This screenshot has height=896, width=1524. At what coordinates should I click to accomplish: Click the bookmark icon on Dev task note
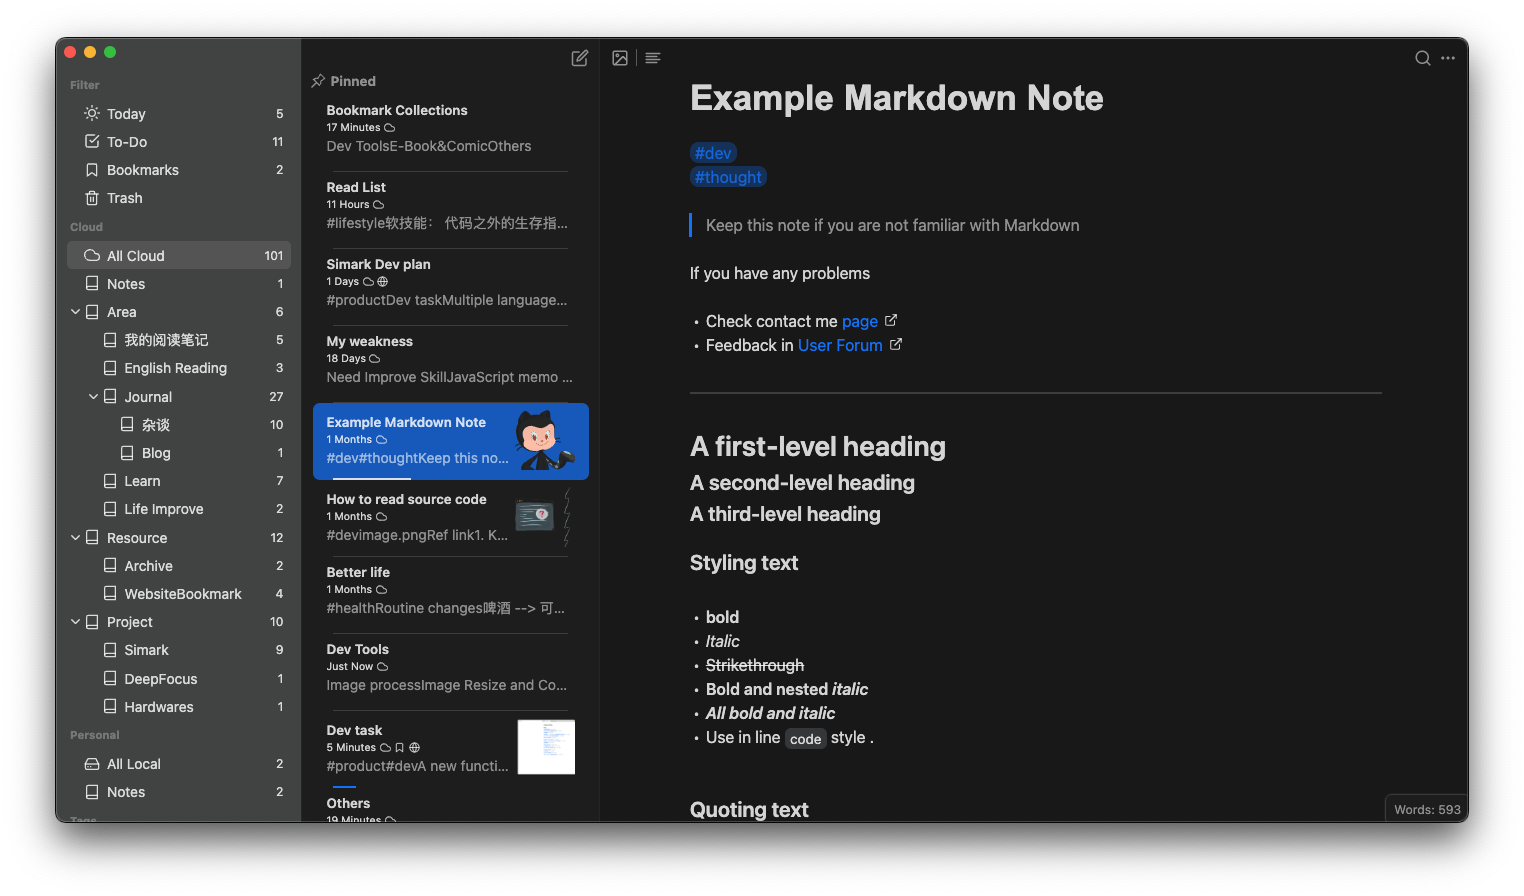(400, 748)
